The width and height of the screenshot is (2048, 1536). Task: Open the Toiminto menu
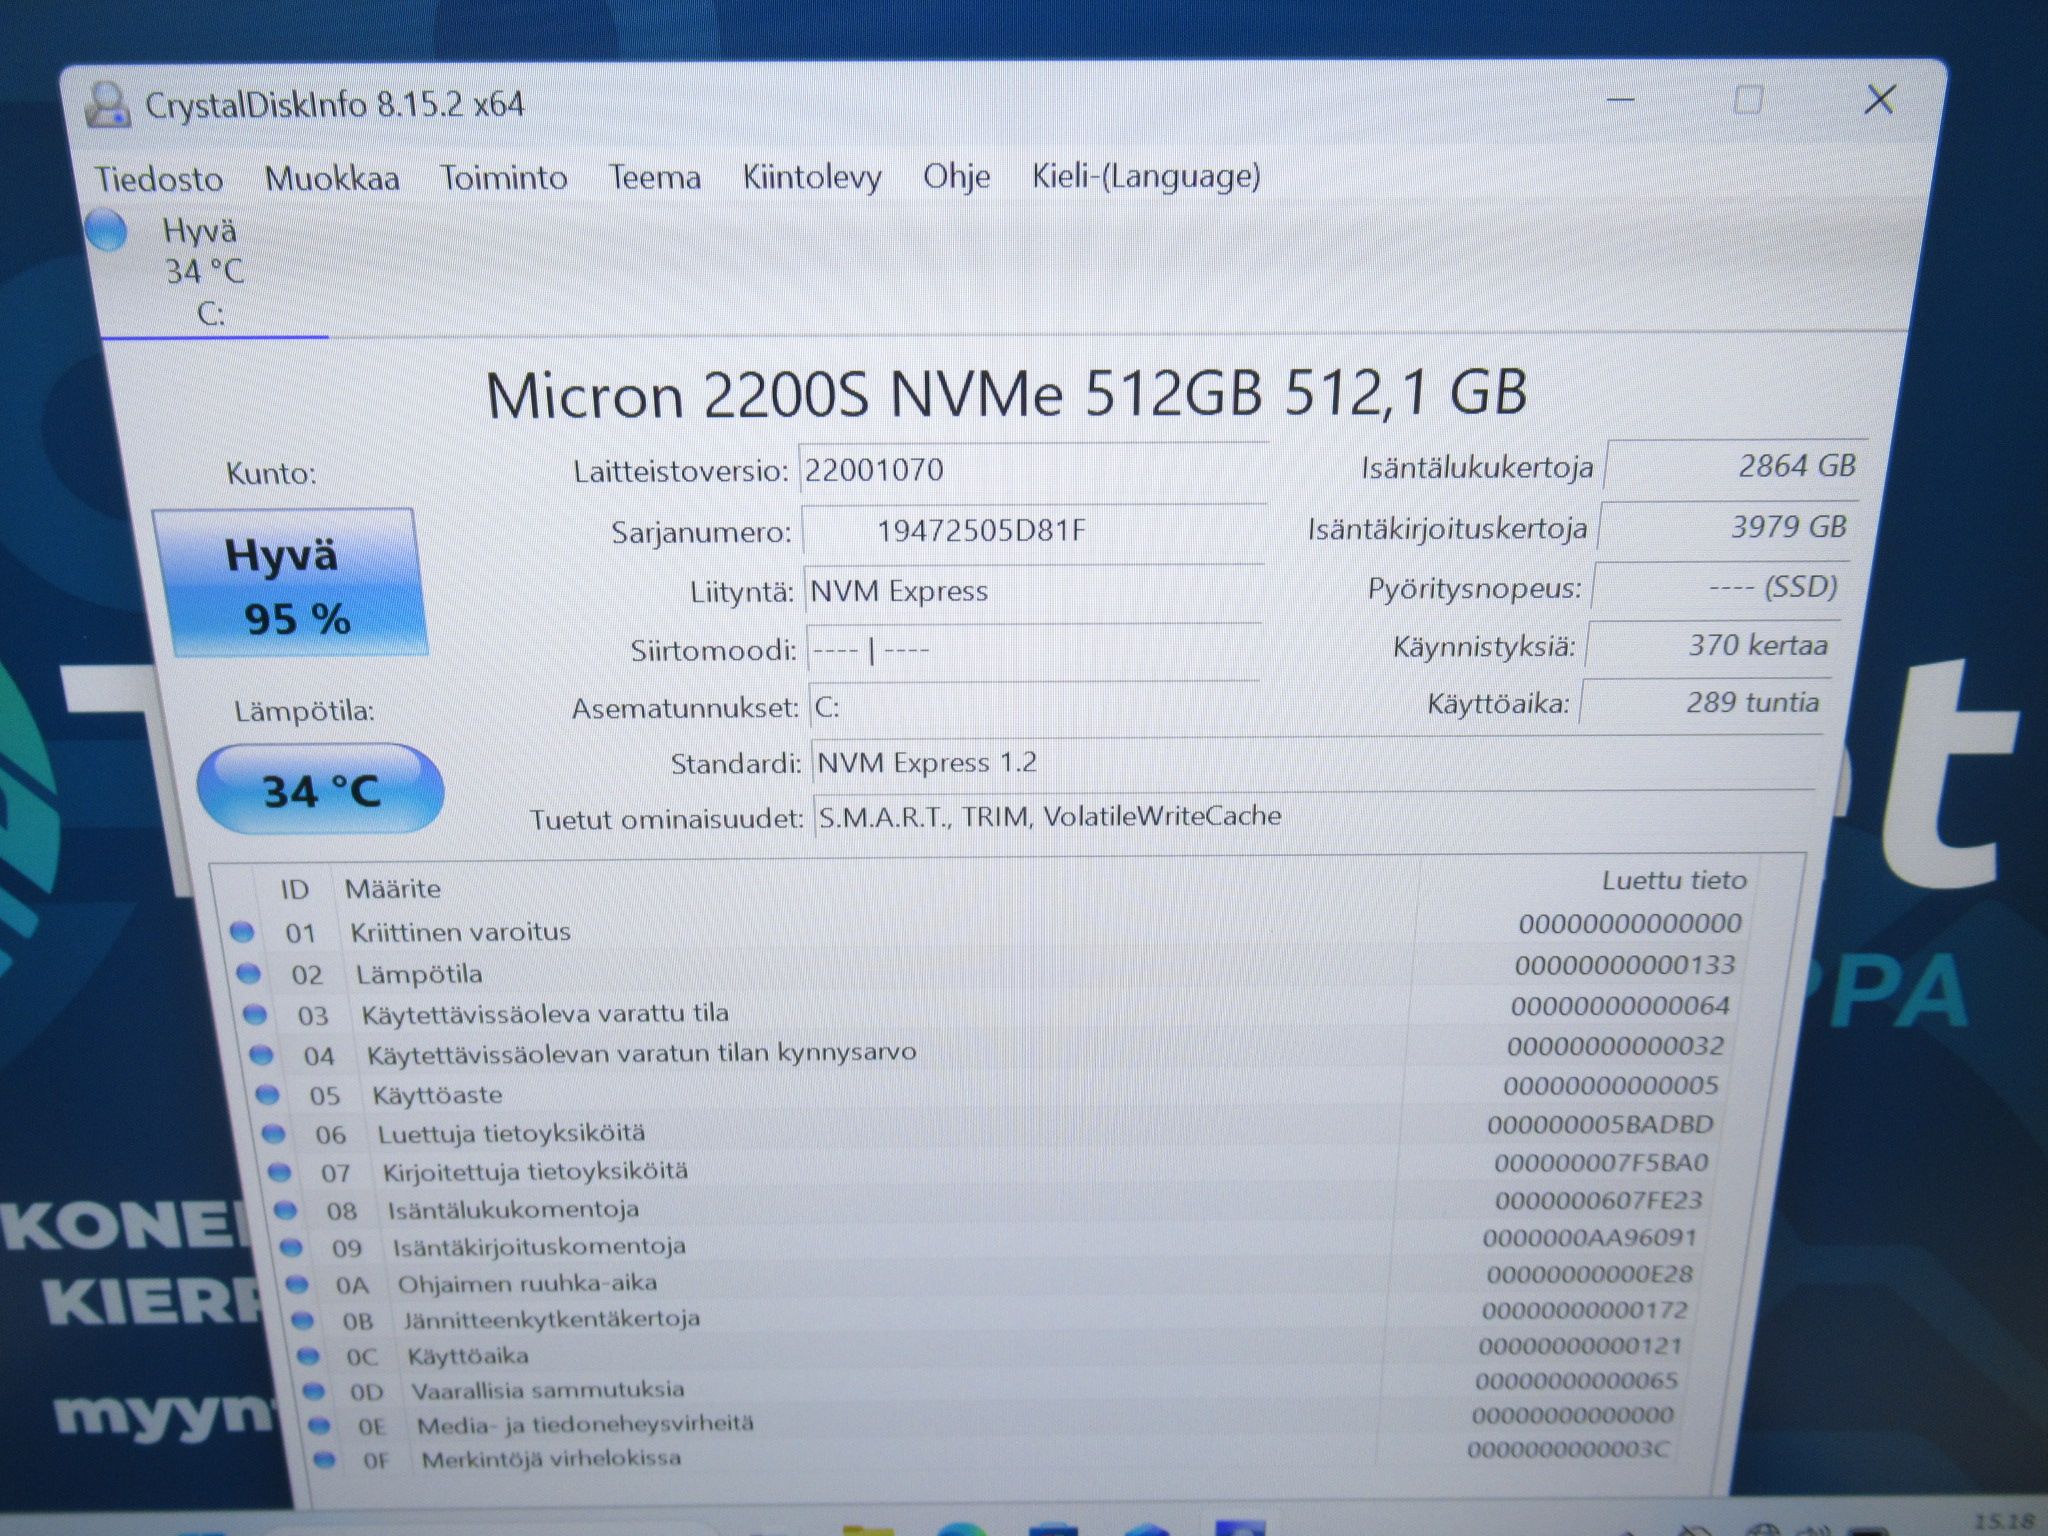click(x=504, y=178)
